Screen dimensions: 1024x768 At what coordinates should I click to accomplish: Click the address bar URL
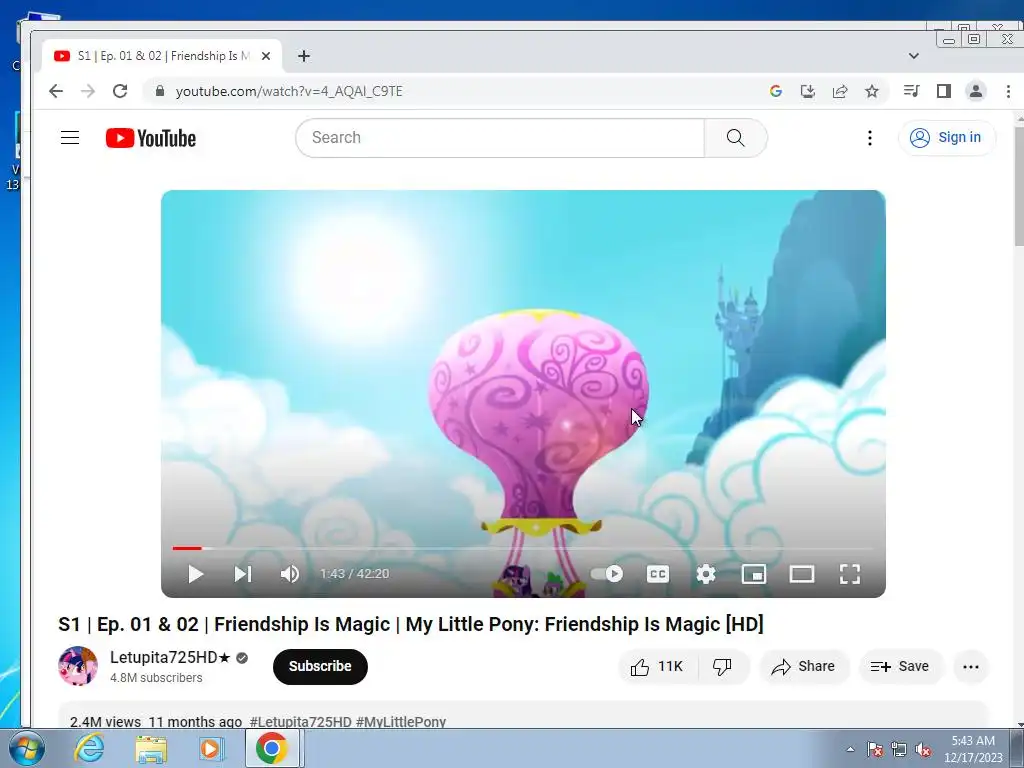pos(289,91)
